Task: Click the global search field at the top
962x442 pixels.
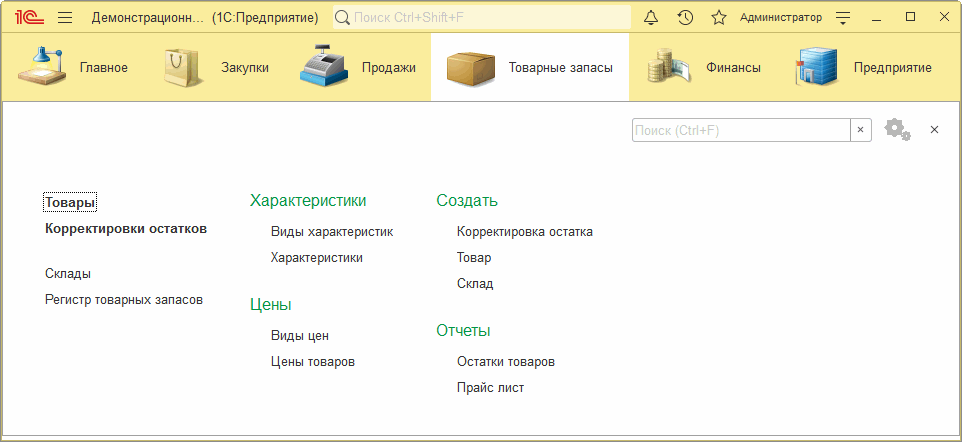Action: [x=482, y=17]
